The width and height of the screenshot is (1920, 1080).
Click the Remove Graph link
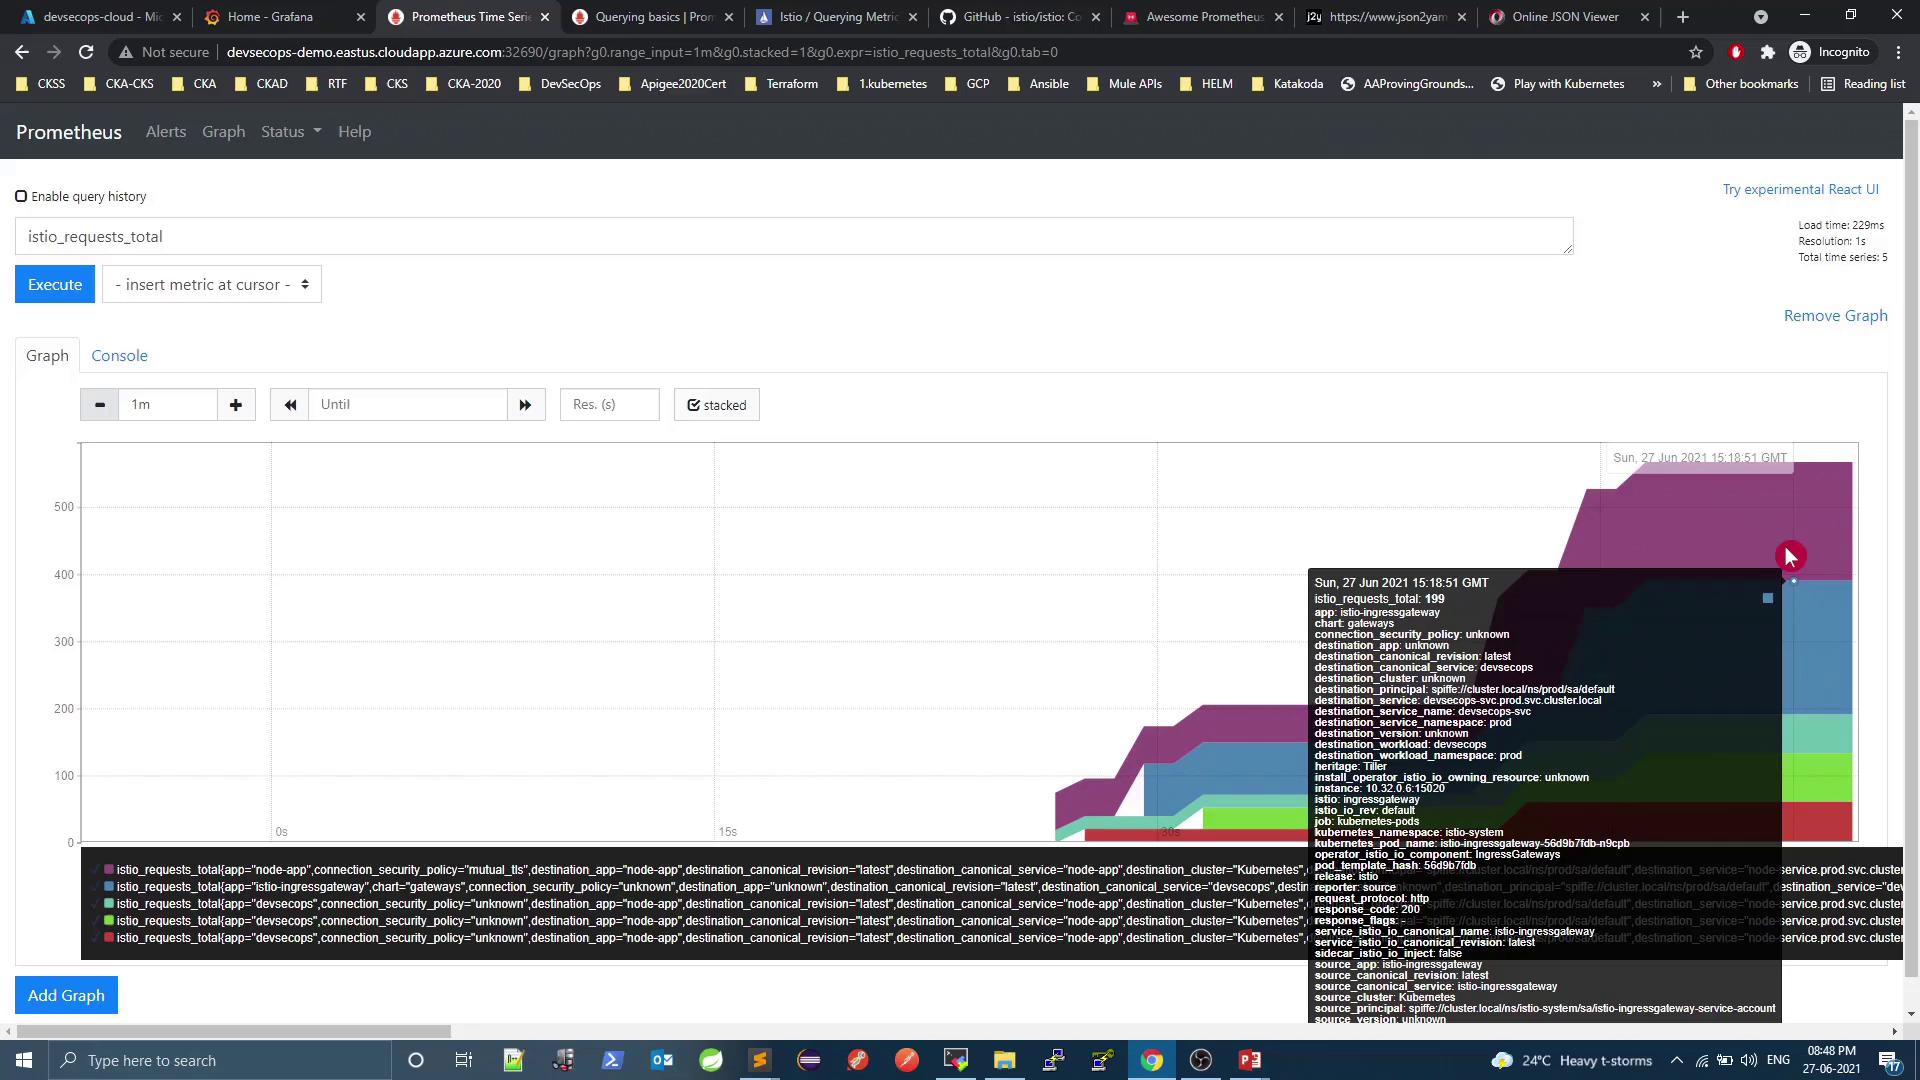[1835, 316]
